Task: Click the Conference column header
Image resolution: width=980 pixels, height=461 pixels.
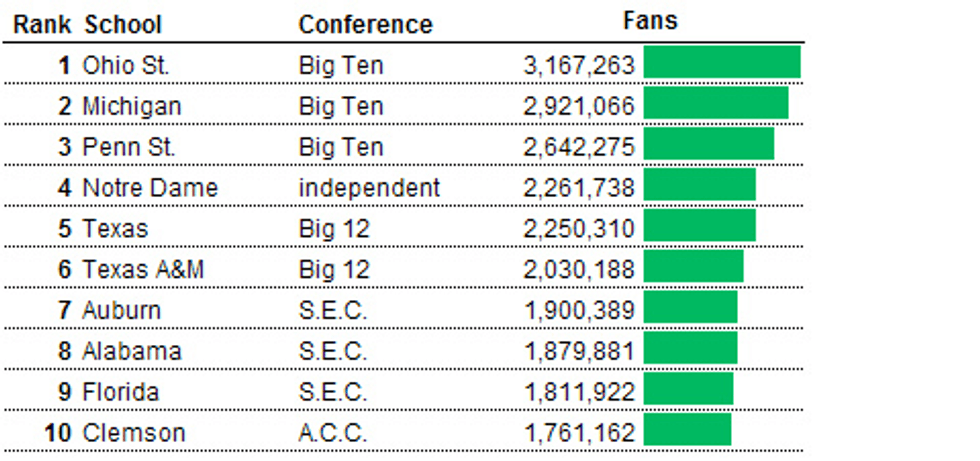Action: click(x=366, y=25)
